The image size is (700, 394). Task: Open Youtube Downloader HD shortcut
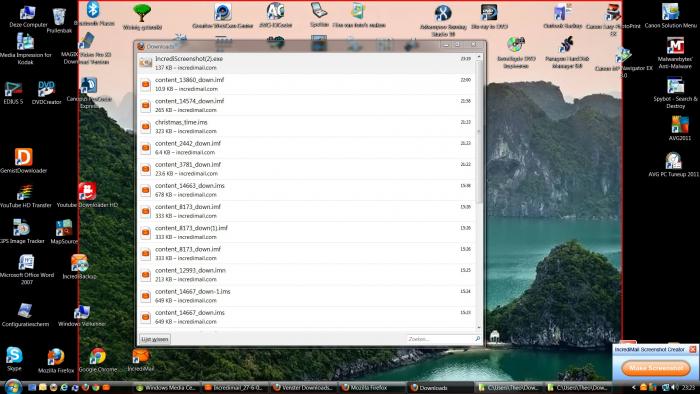coord(87,195)
